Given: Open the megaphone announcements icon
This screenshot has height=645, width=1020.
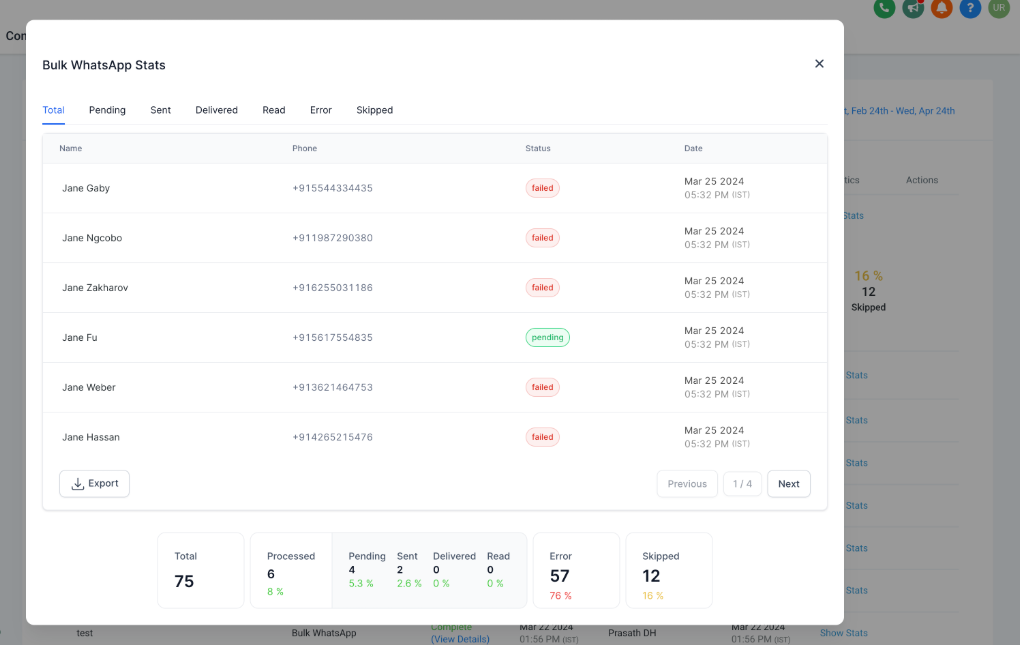Looking at the screenshot, I should [913, 8].
